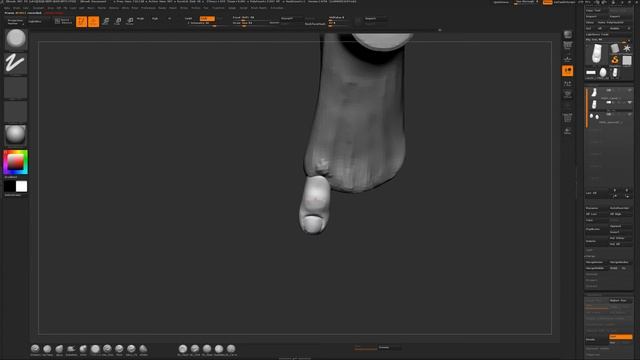Screen dimensions: 640x360
Task: Expand the Remesh section
Action: coord(592,274)
